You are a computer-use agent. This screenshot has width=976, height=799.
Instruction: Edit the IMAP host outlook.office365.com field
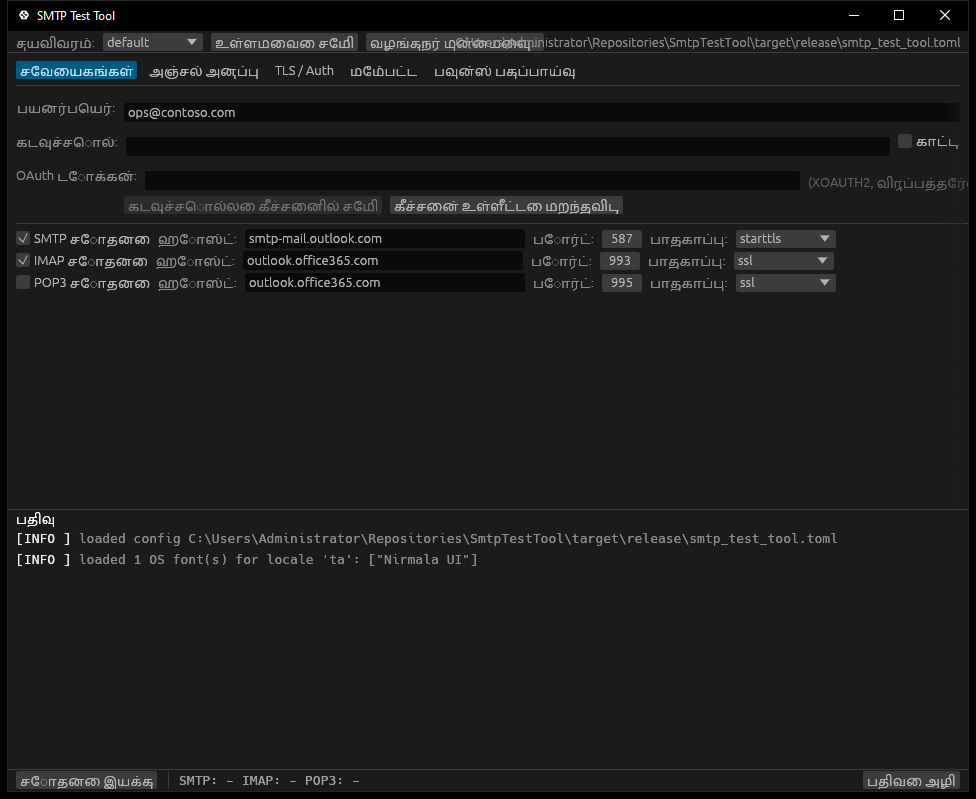point(383,261)
